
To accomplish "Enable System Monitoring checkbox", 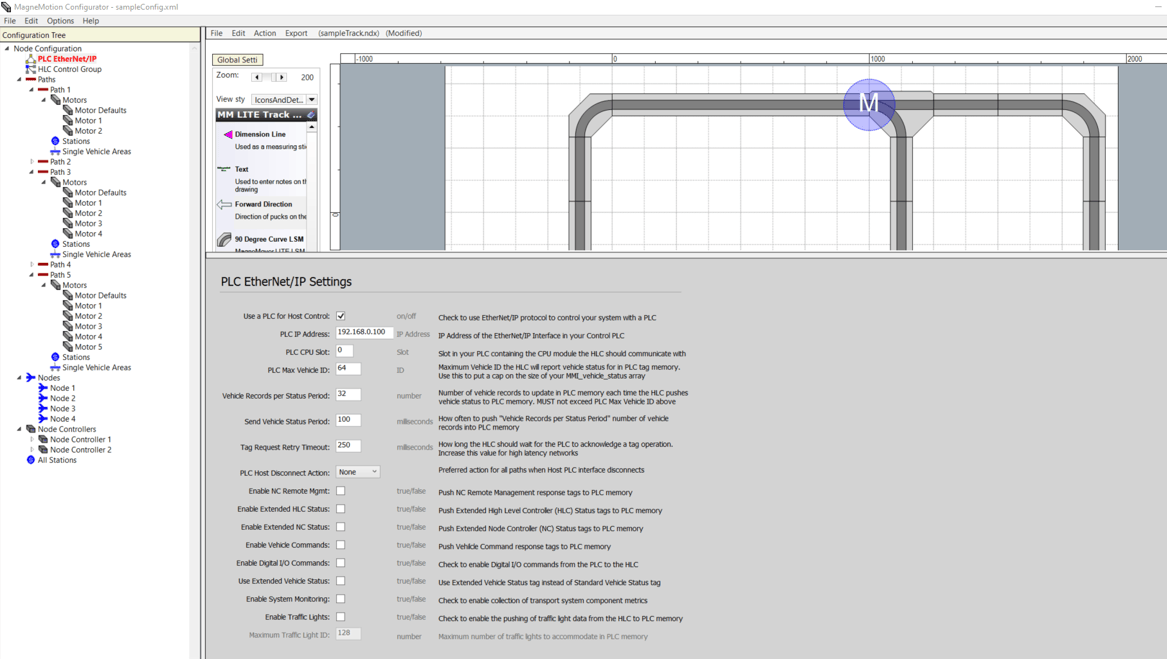I will tap(341, 599).
